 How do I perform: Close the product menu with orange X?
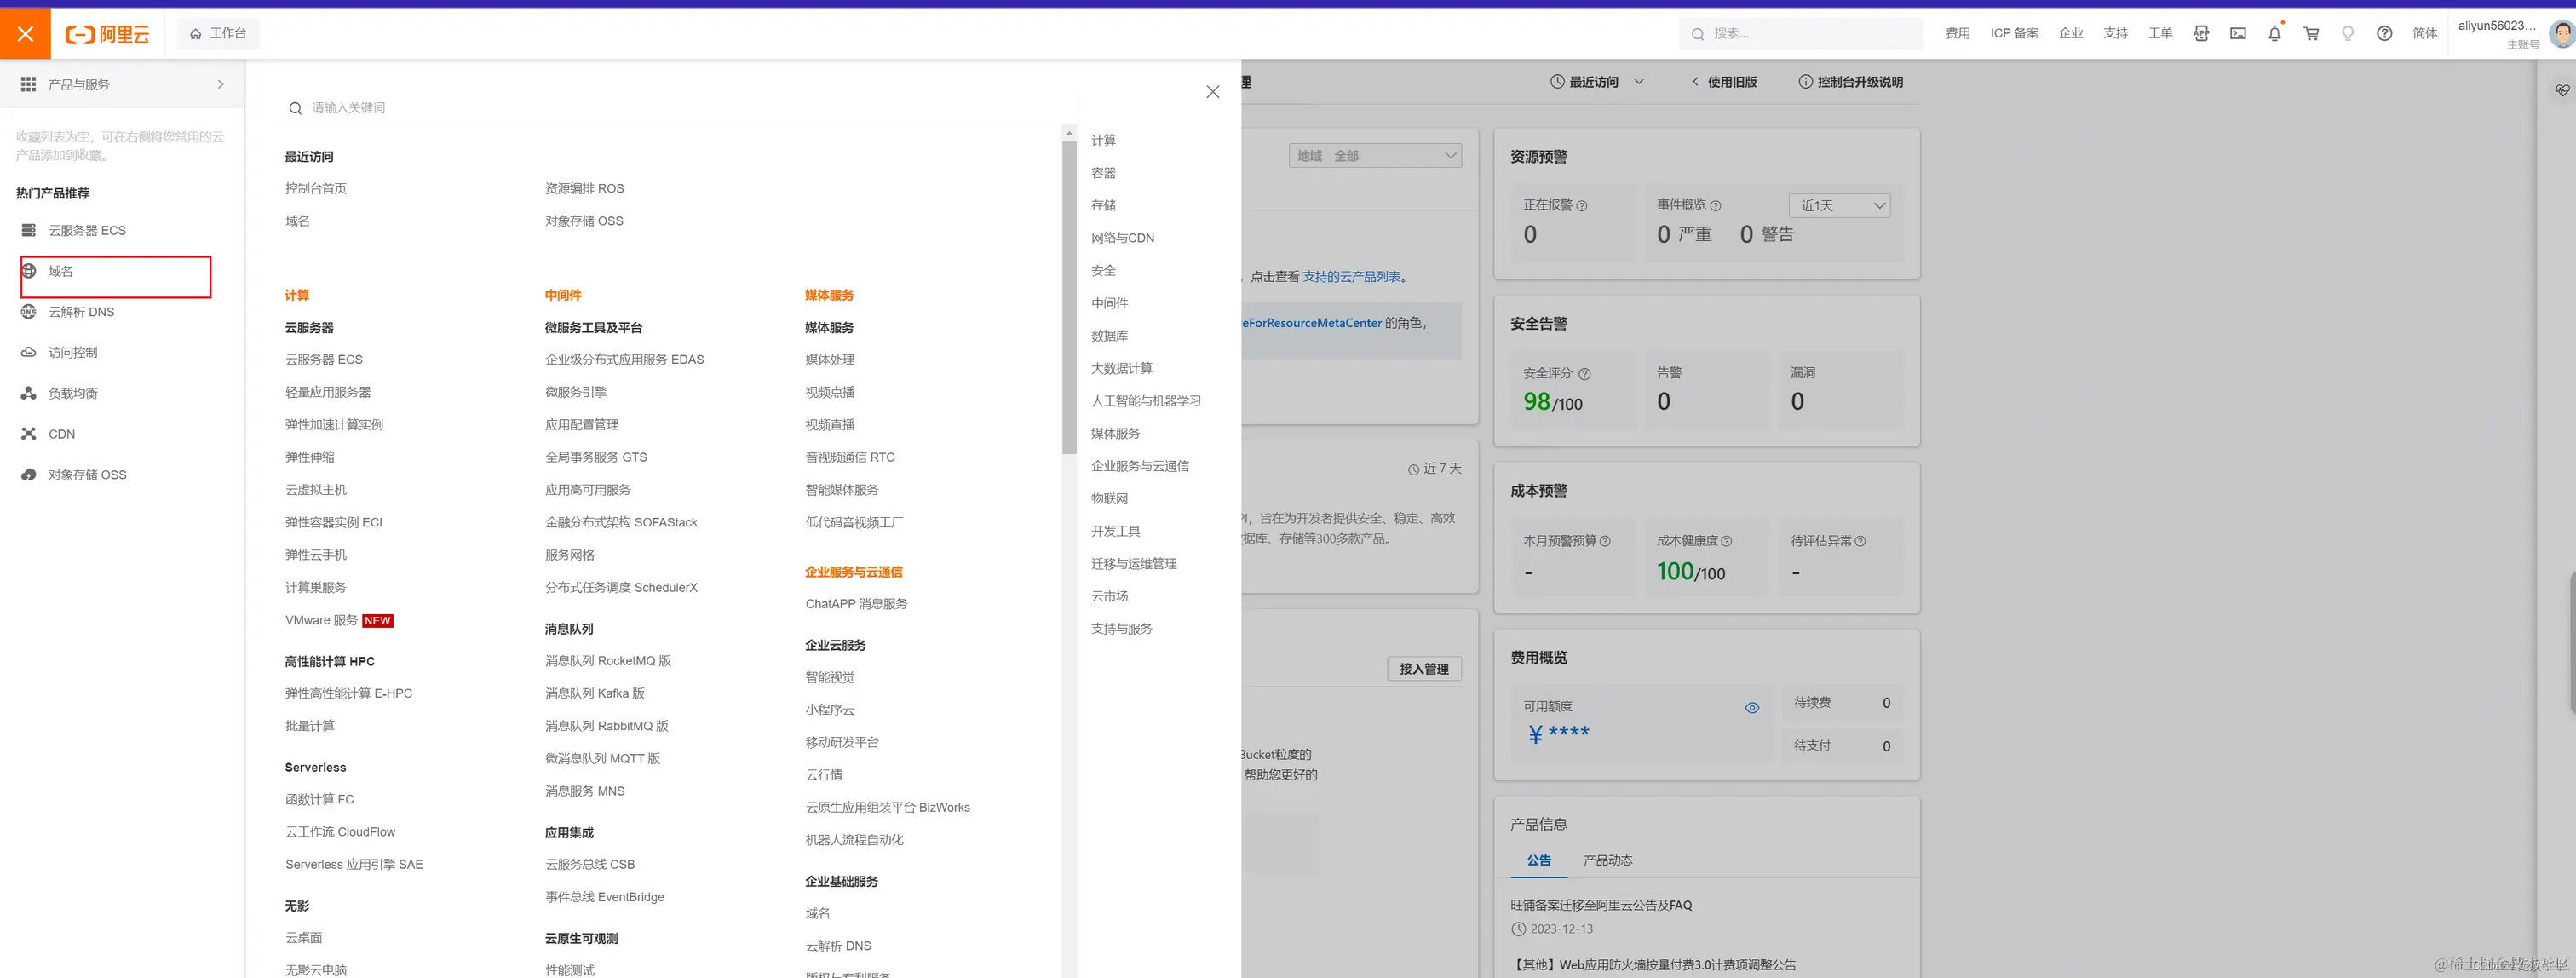(x=25, y=33)
